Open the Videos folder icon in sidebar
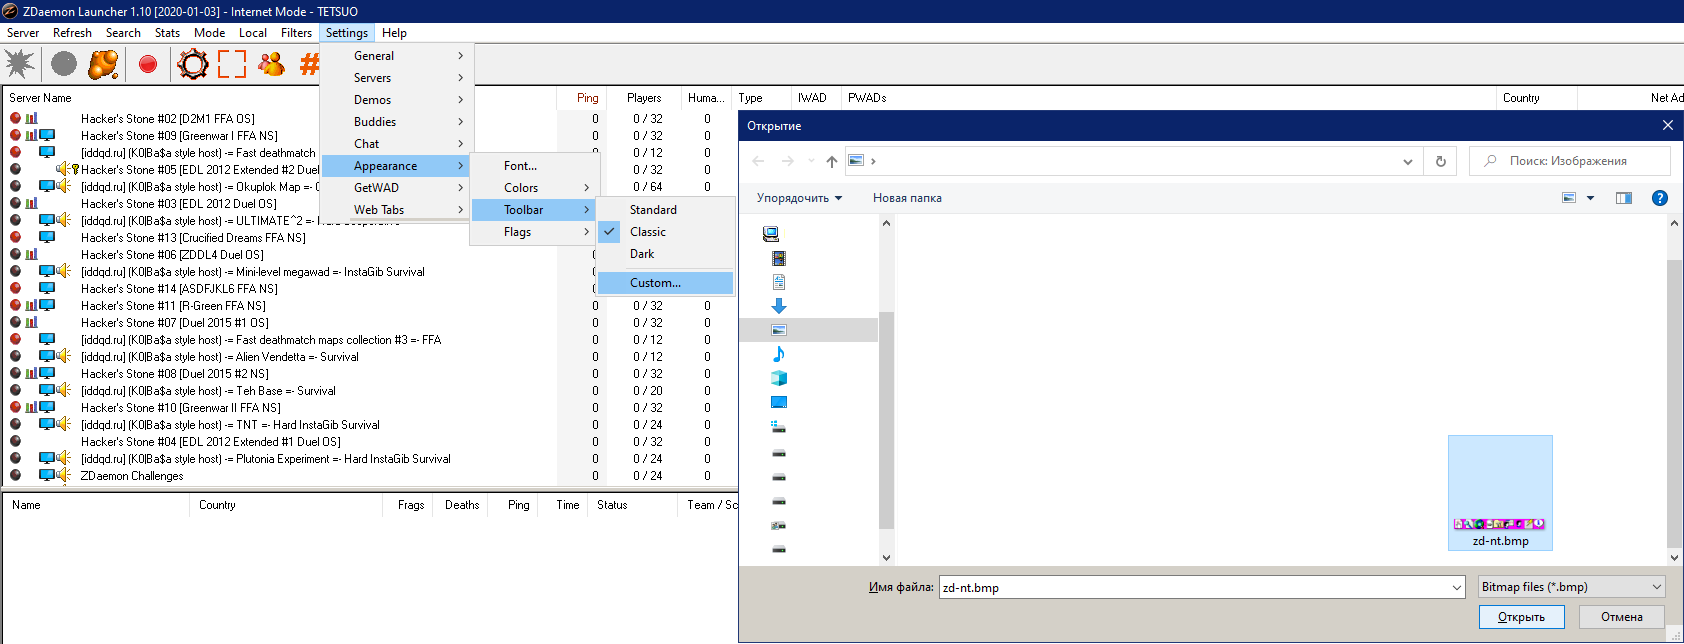The width and height of the screenshot is (1684, 644). tap(779, 258)
